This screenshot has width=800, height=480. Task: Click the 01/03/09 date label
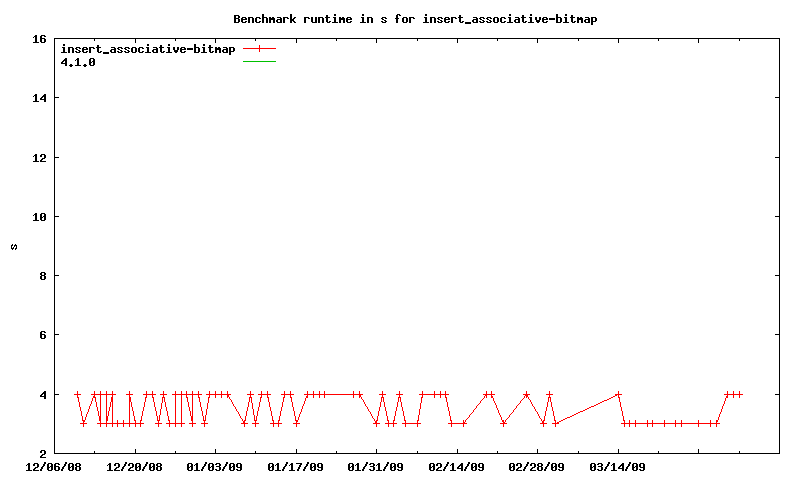215,466
